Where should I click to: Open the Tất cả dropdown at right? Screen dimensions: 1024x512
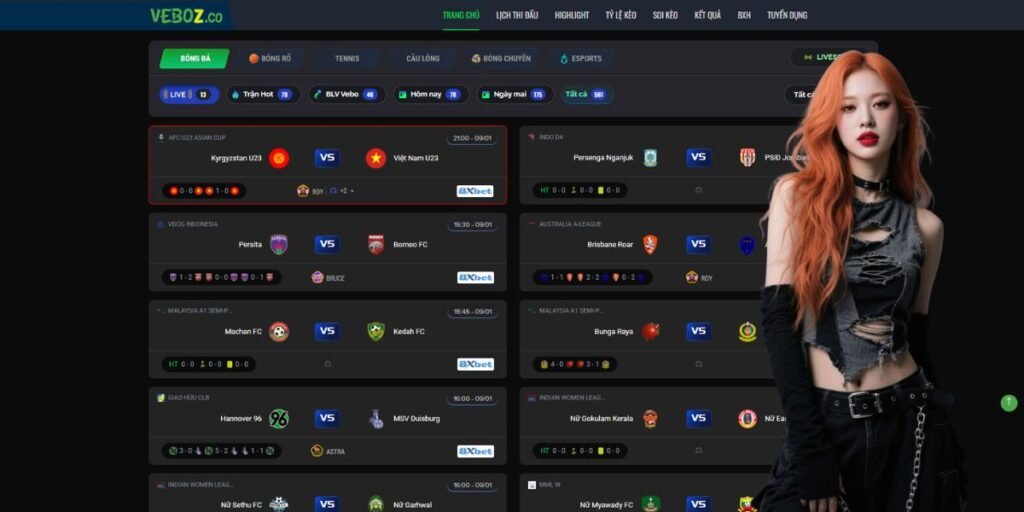pos(802,95)
